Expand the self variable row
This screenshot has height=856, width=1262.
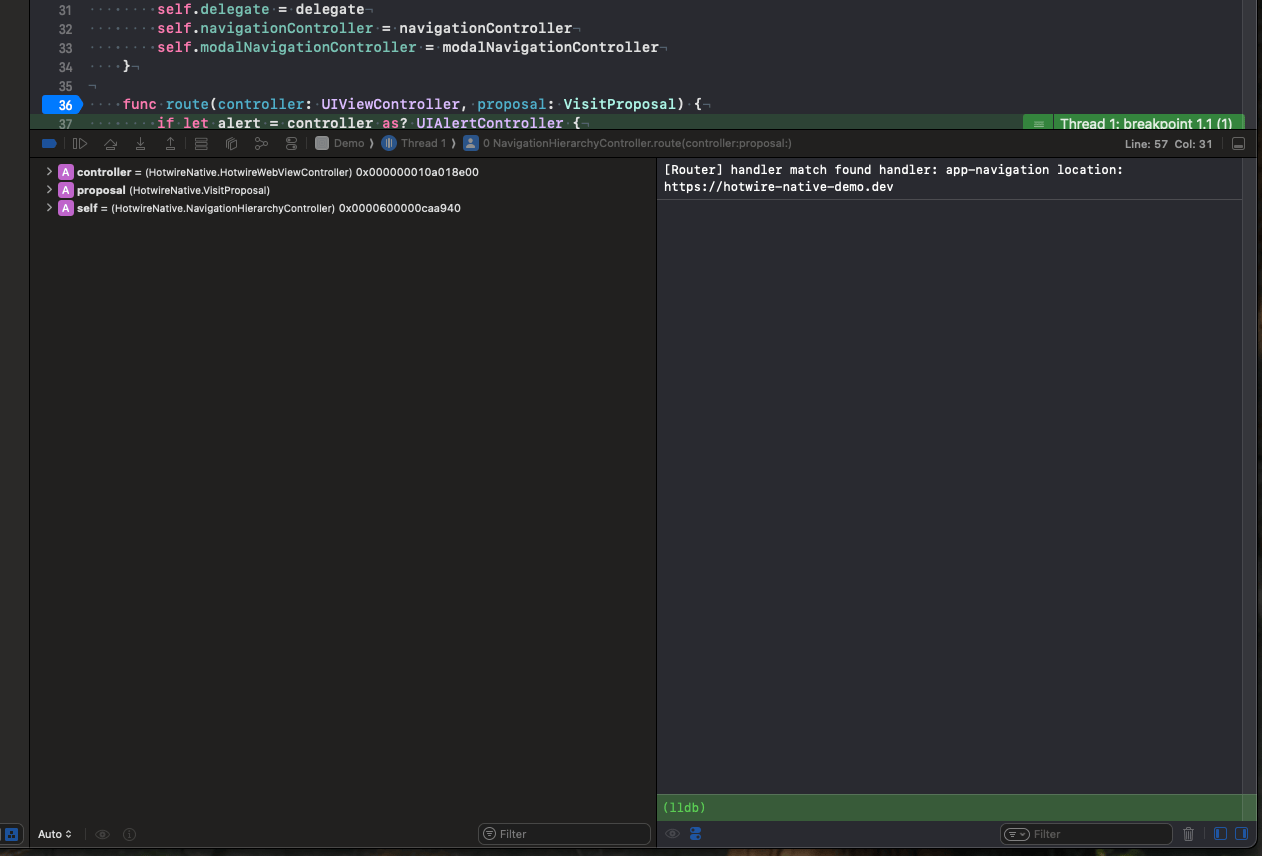point(49,208)
